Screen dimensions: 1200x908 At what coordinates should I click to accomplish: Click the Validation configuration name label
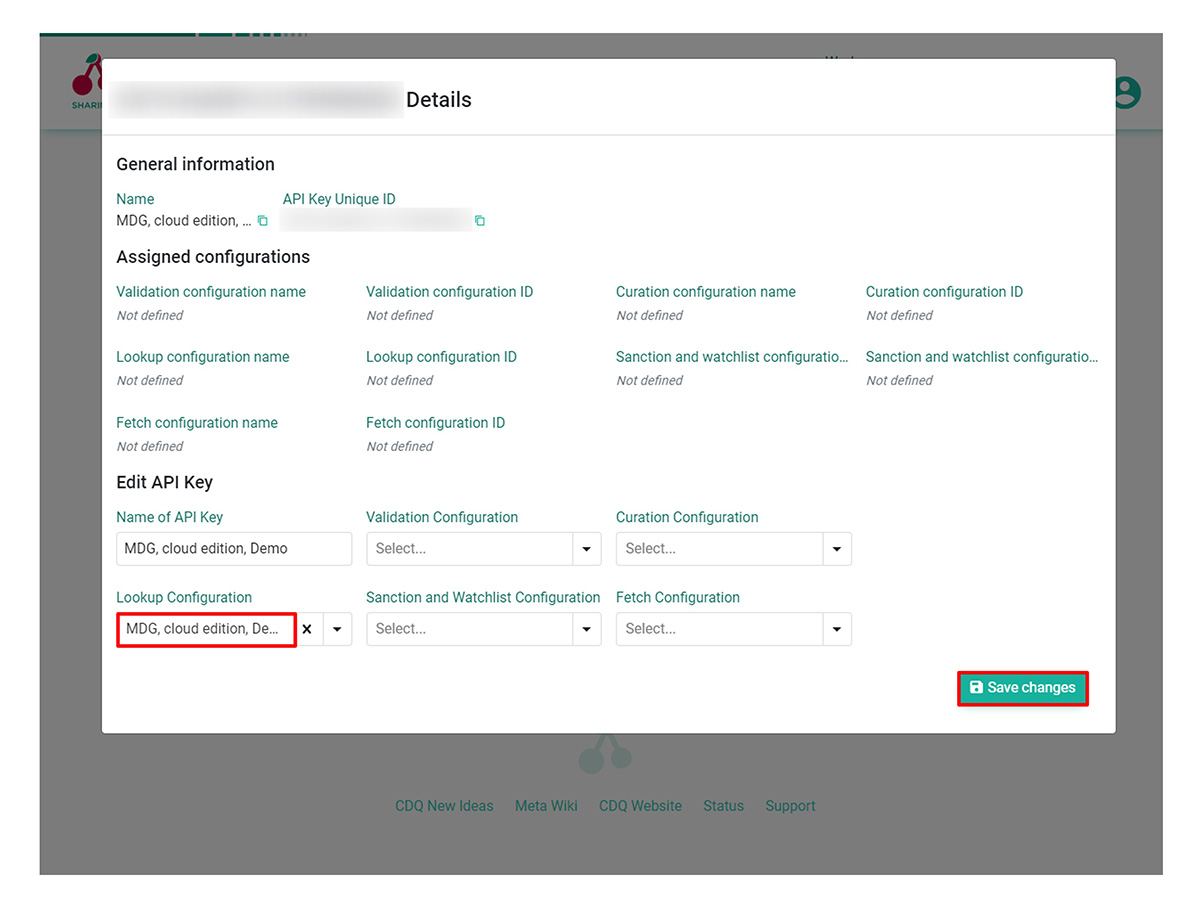(211, 292)
